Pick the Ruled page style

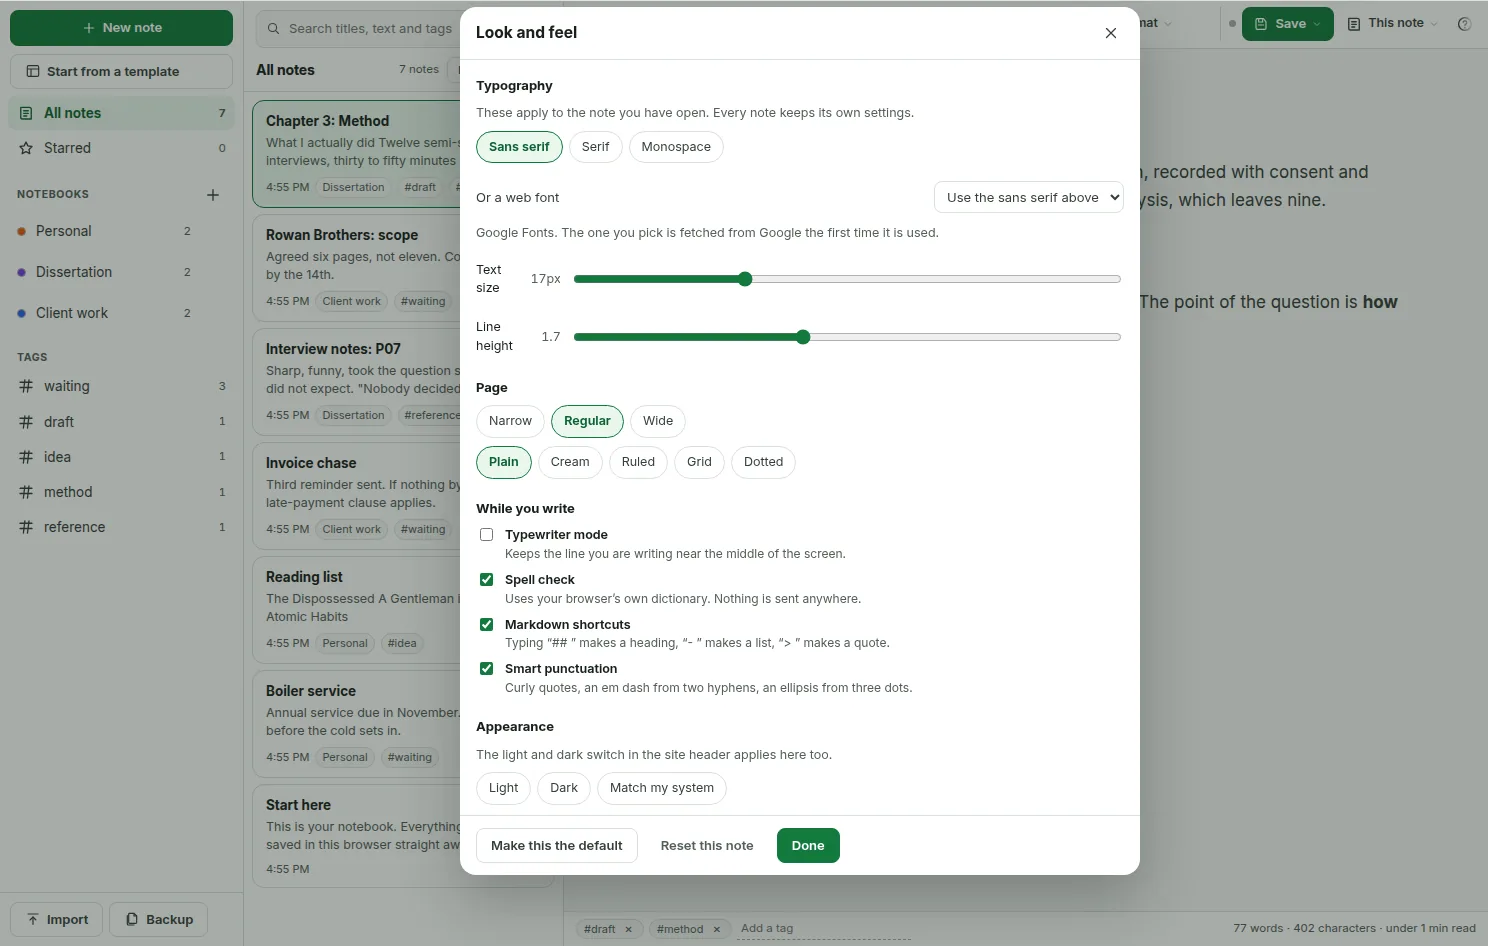[x=638, y=462]
